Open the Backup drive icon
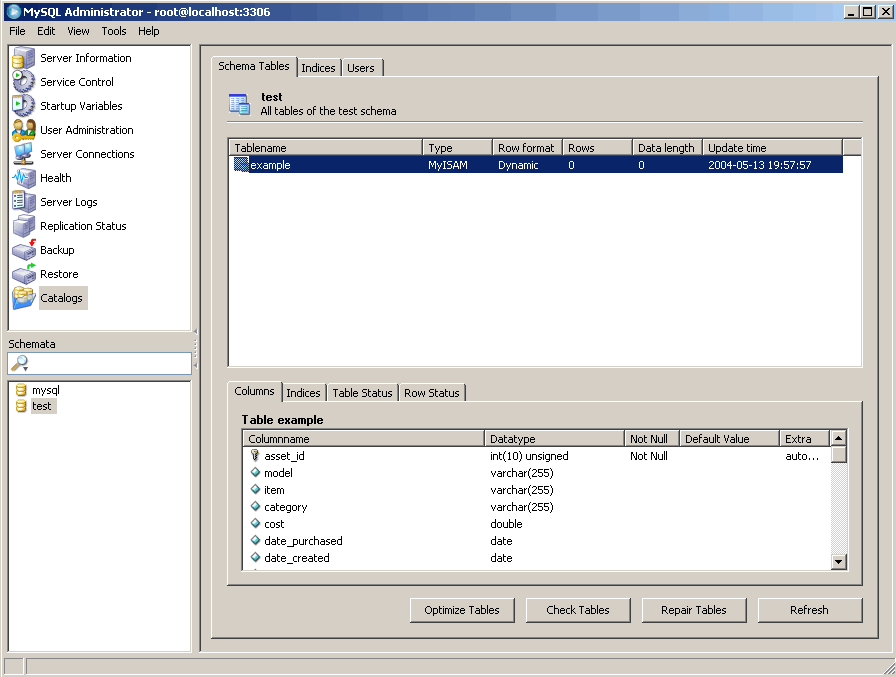Screen dimensions: 896x677 [23, 250]
